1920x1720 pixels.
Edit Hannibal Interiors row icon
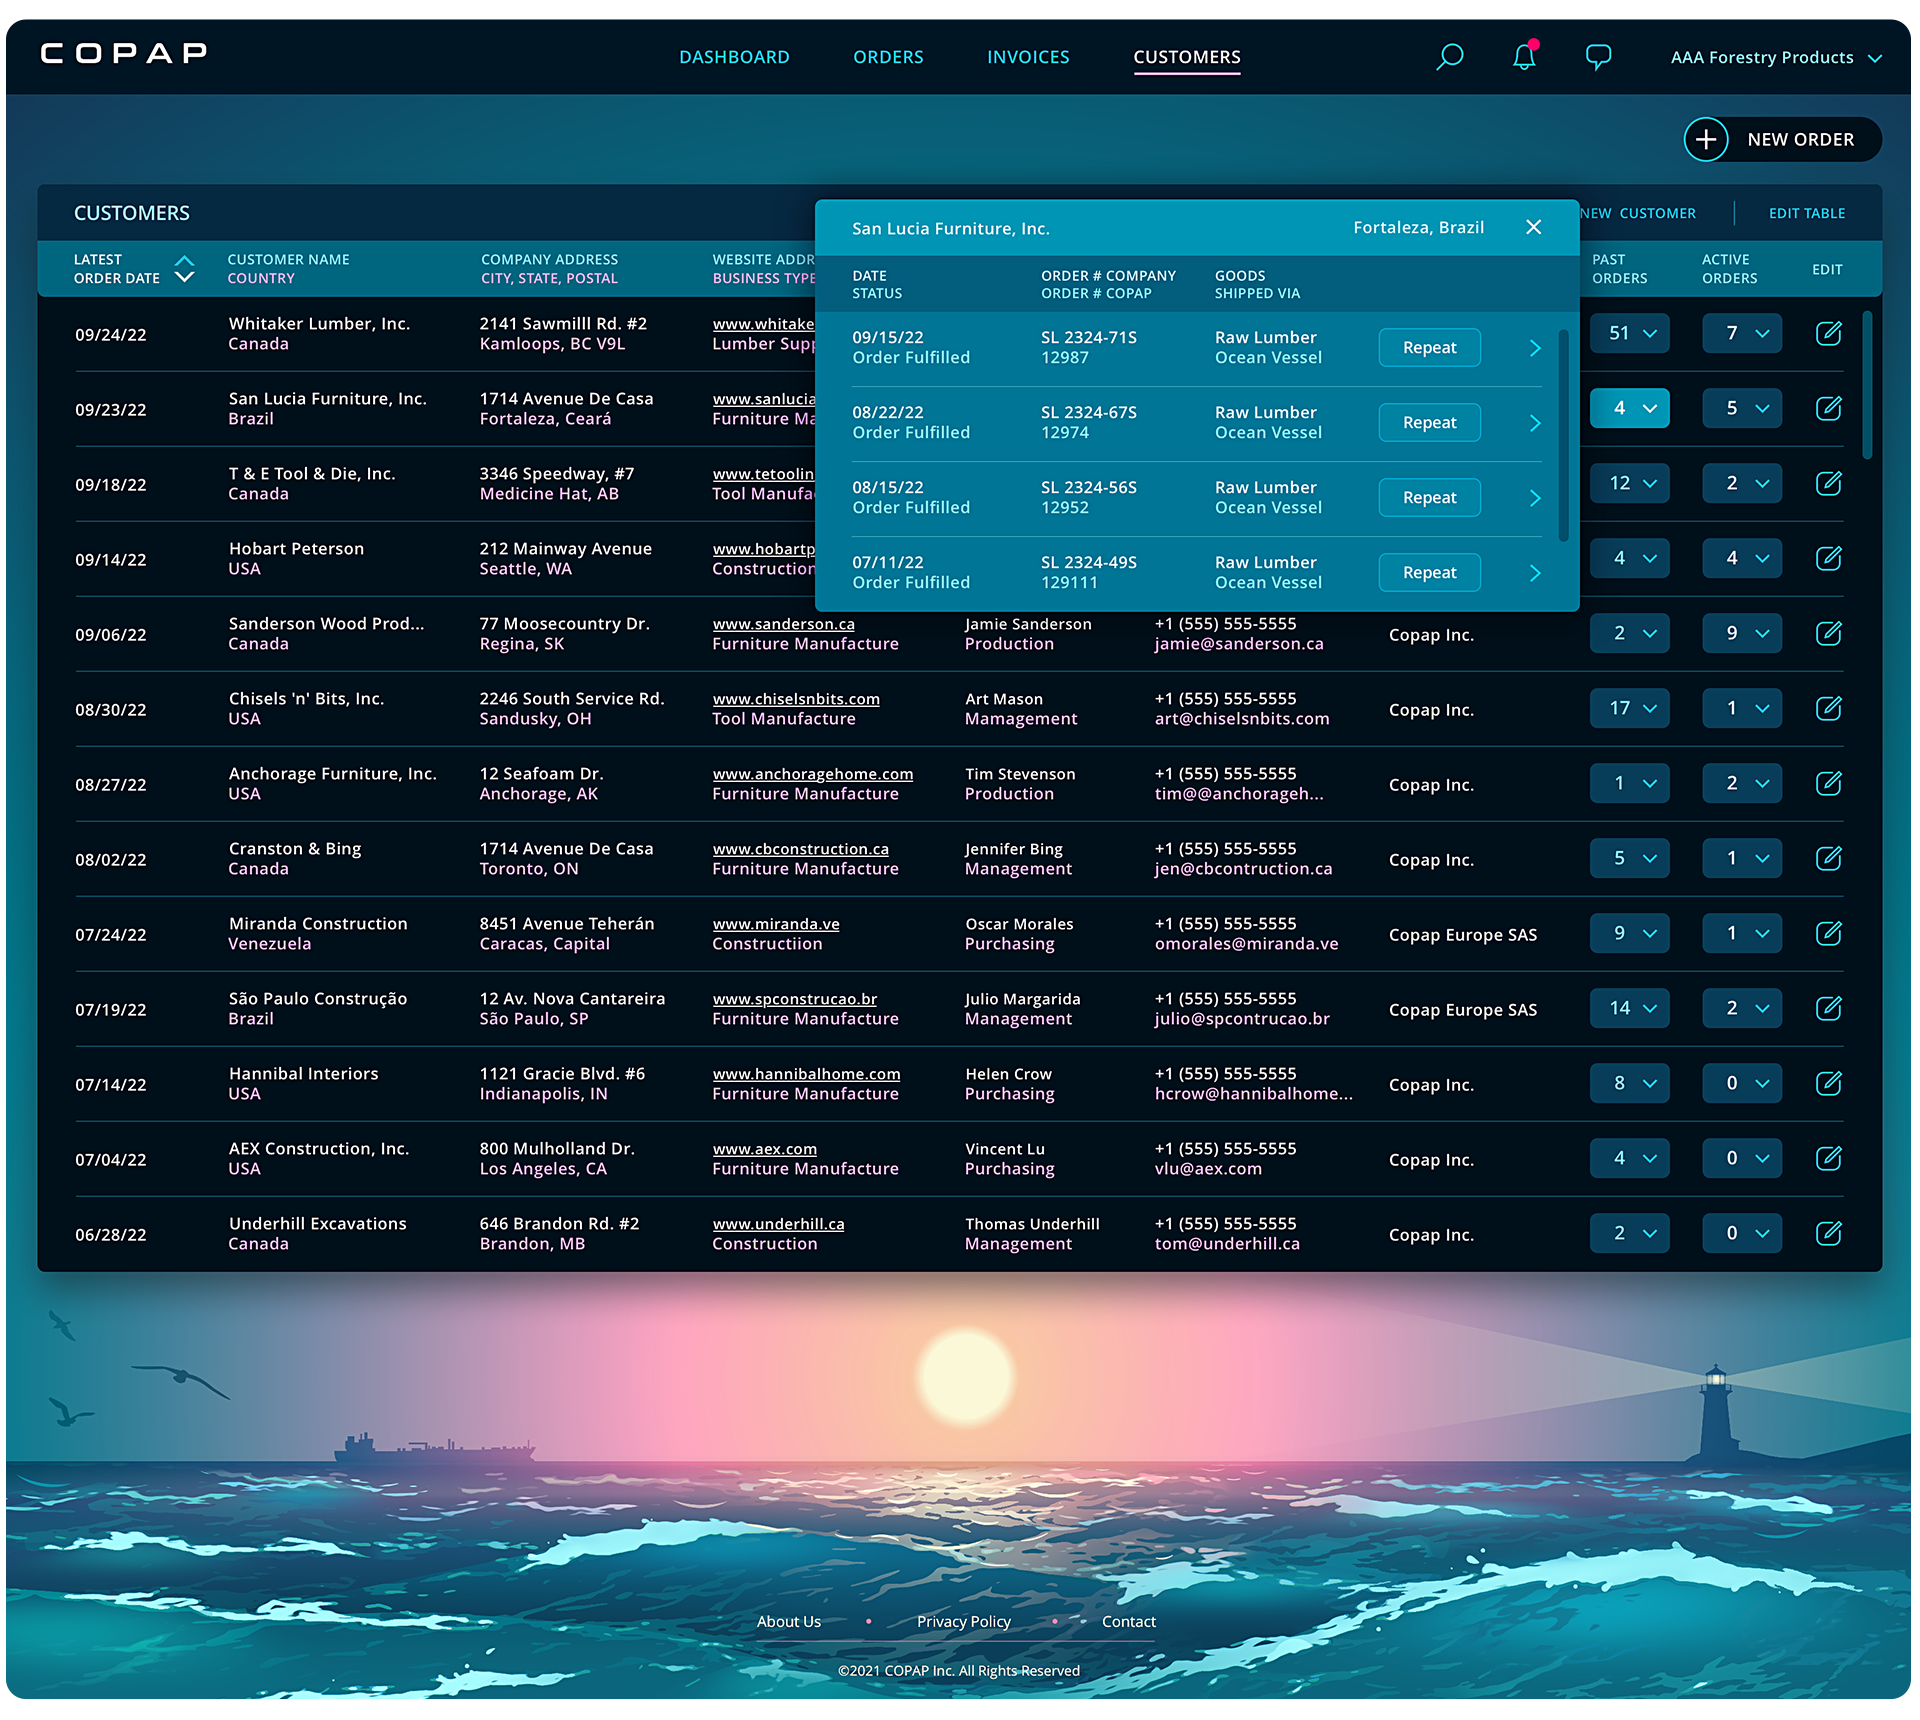[x=1828, y=1083]
